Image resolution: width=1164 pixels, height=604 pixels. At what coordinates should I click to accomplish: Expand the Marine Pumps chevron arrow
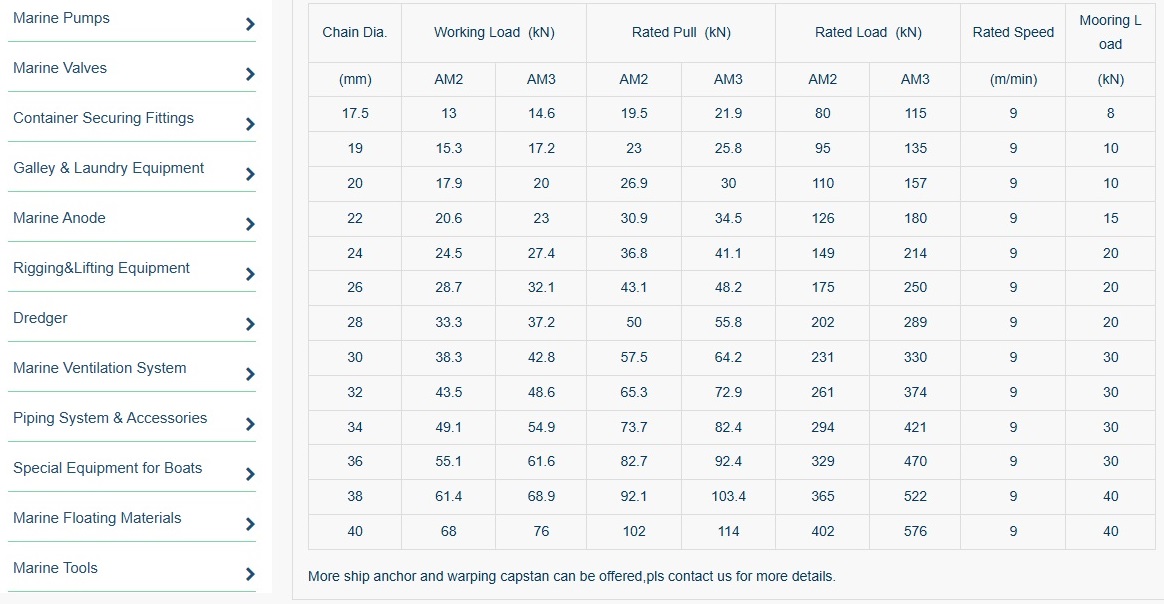[x=250, y=24]
